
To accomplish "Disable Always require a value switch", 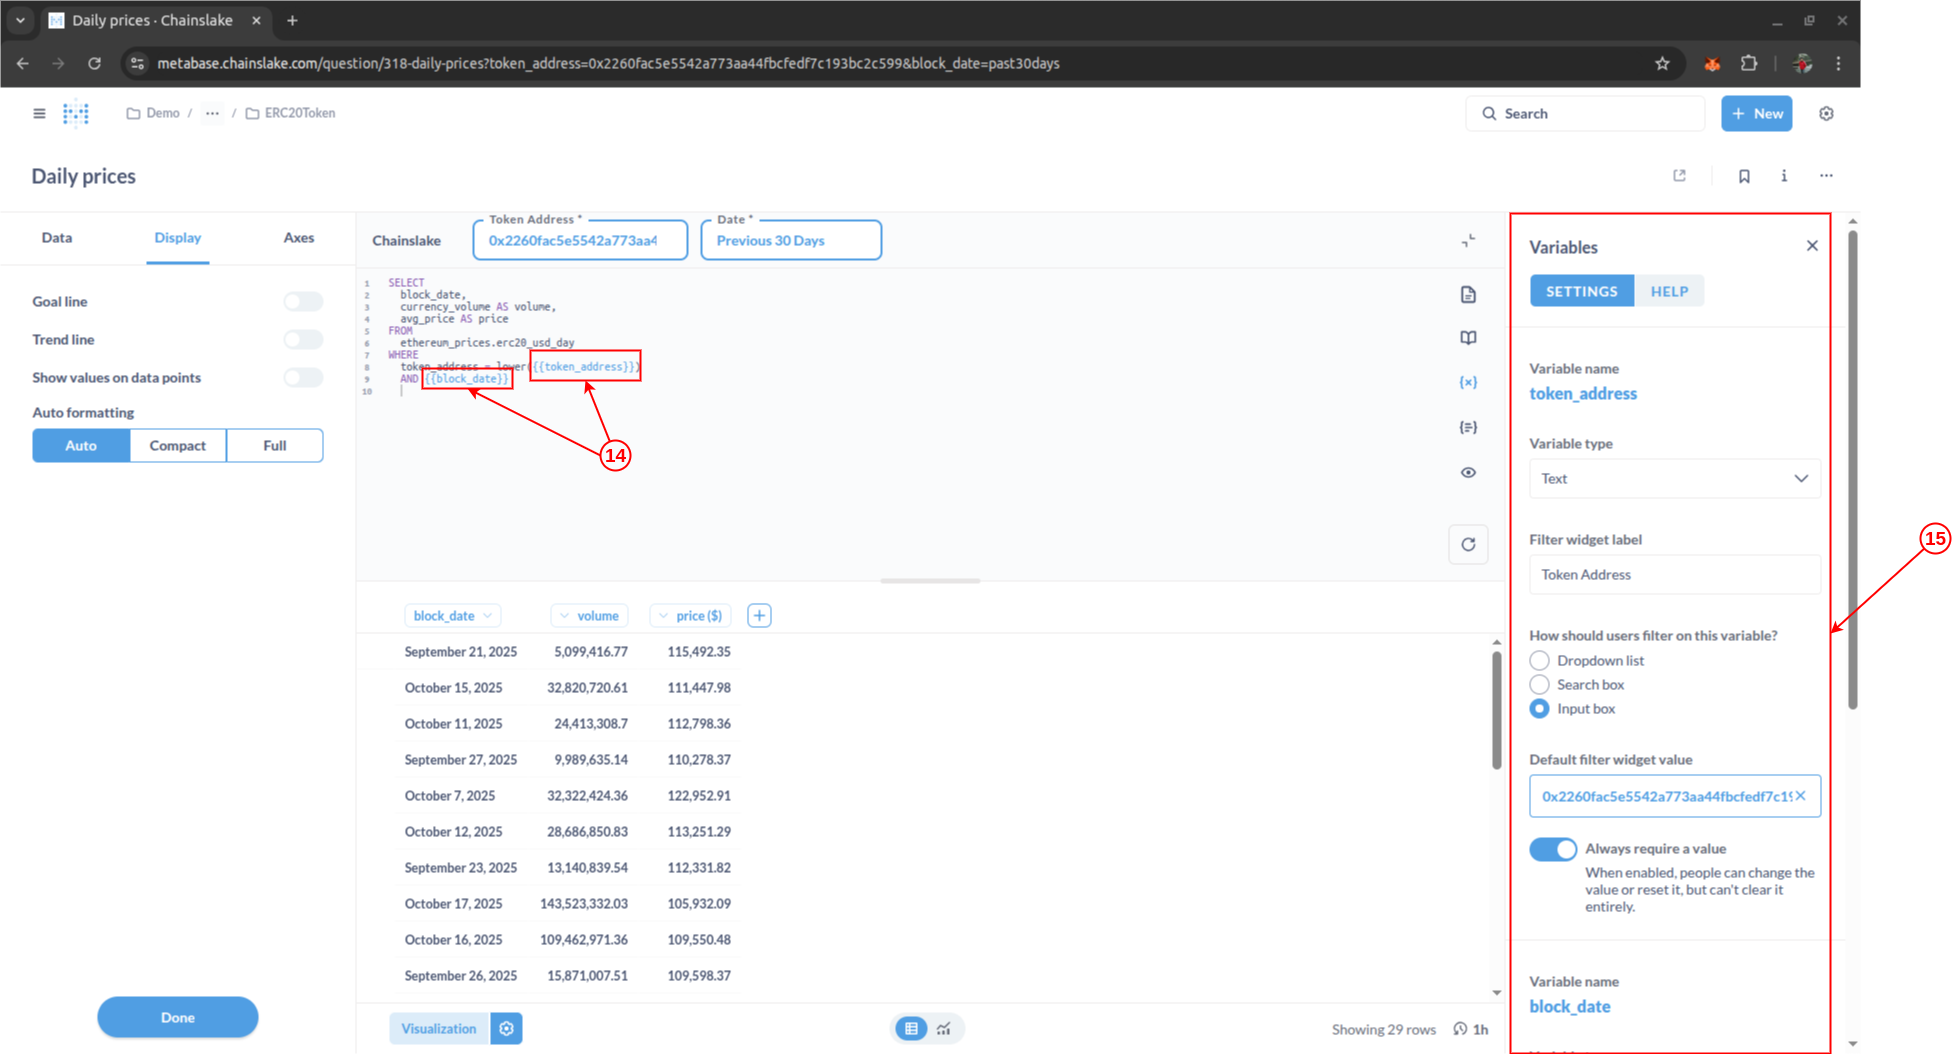I will click(1552, 849).
